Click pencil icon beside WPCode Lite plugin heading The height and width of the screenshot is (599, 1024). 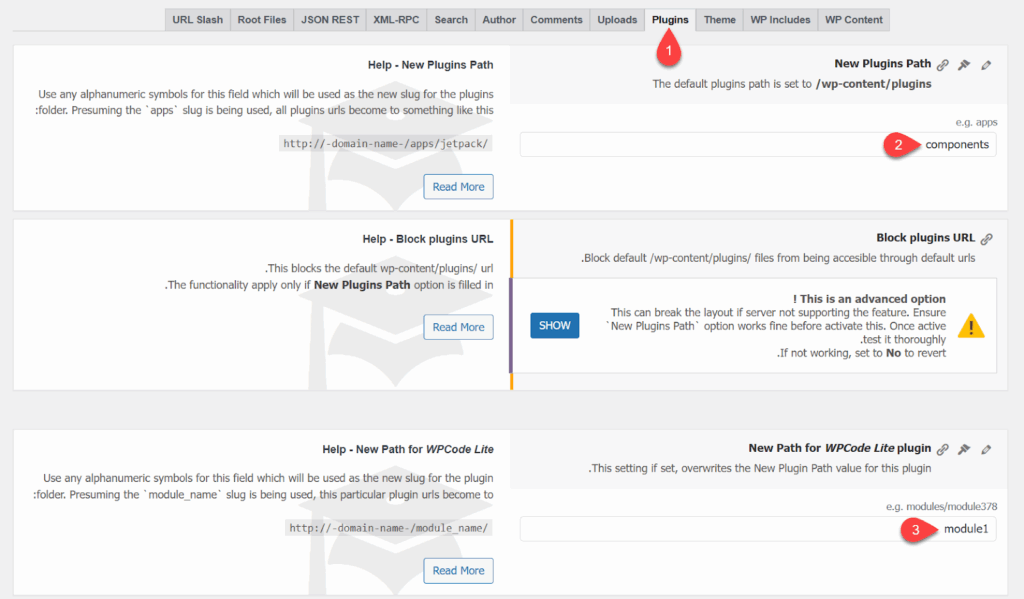[986, 449]
